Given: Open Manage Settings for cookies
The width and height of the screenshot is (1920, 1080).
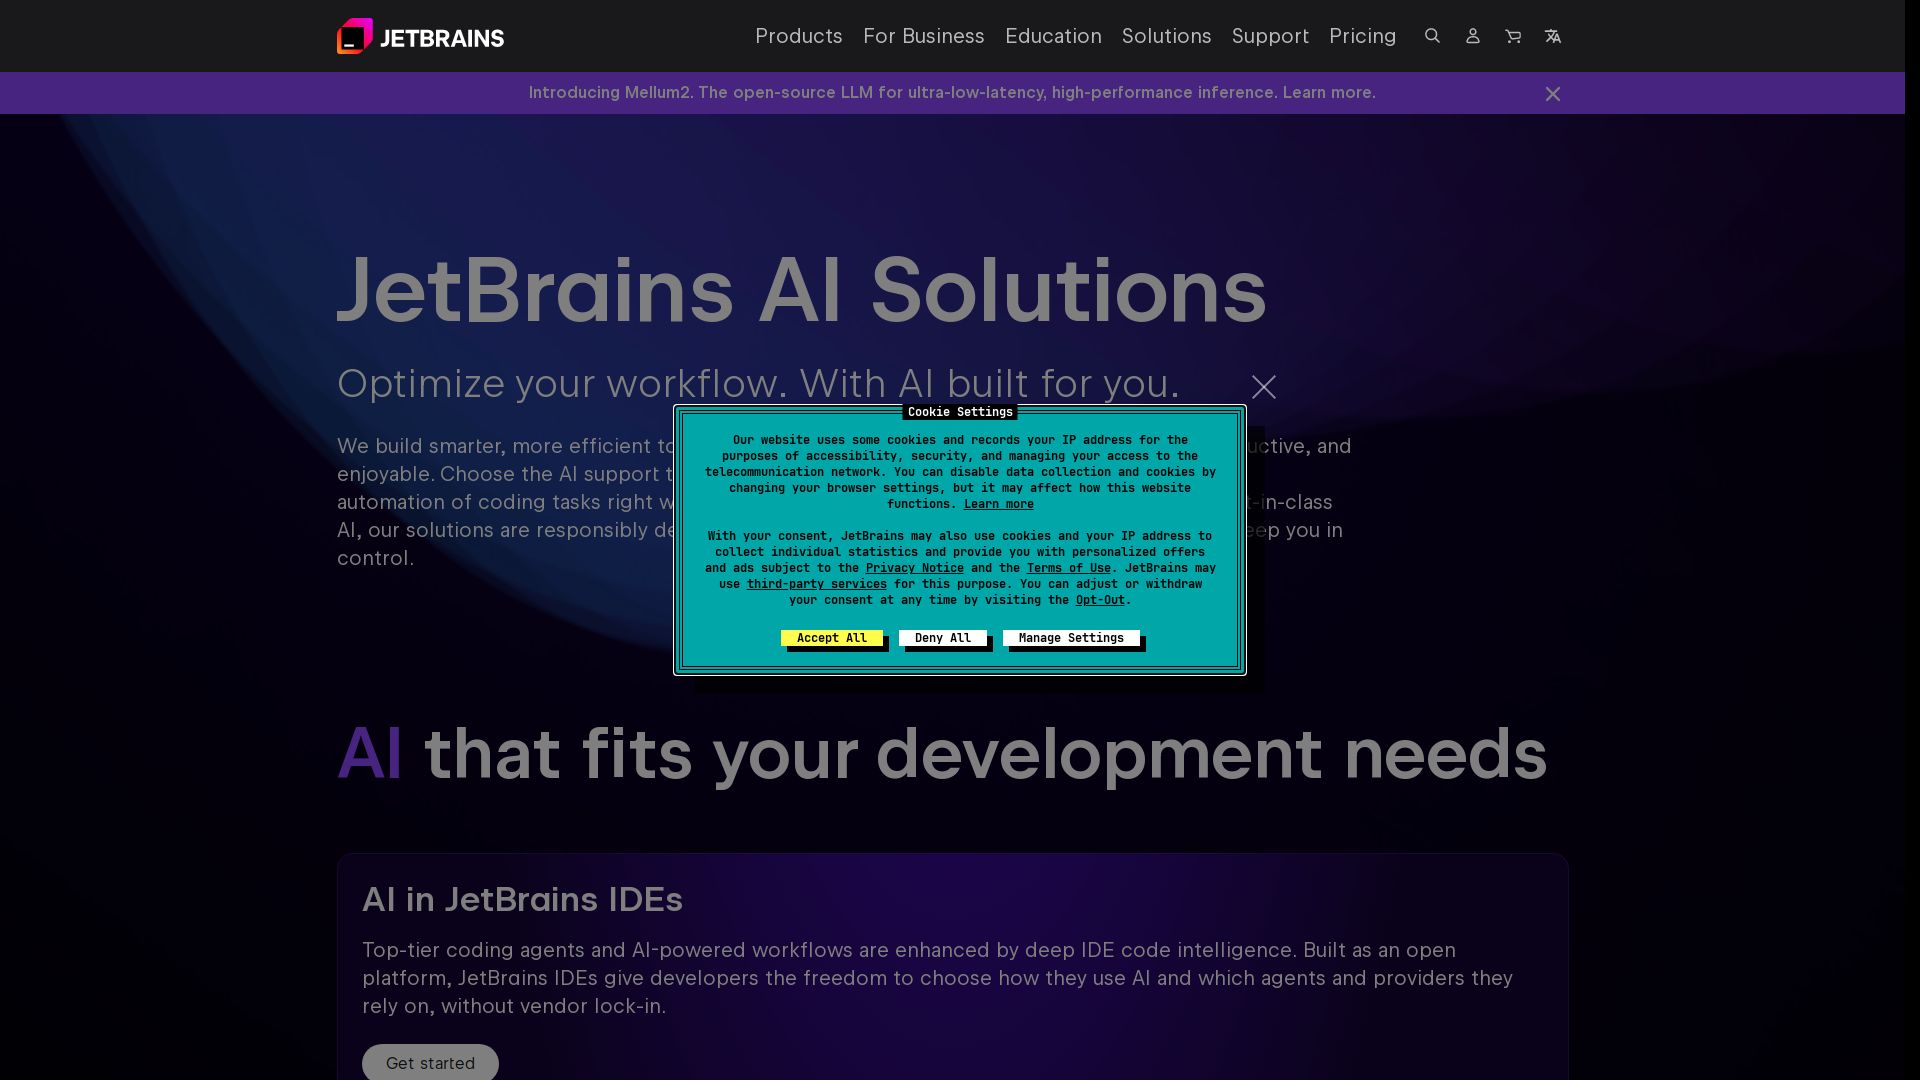Looking at the screenshot, I should click(x=1071, y=638).
